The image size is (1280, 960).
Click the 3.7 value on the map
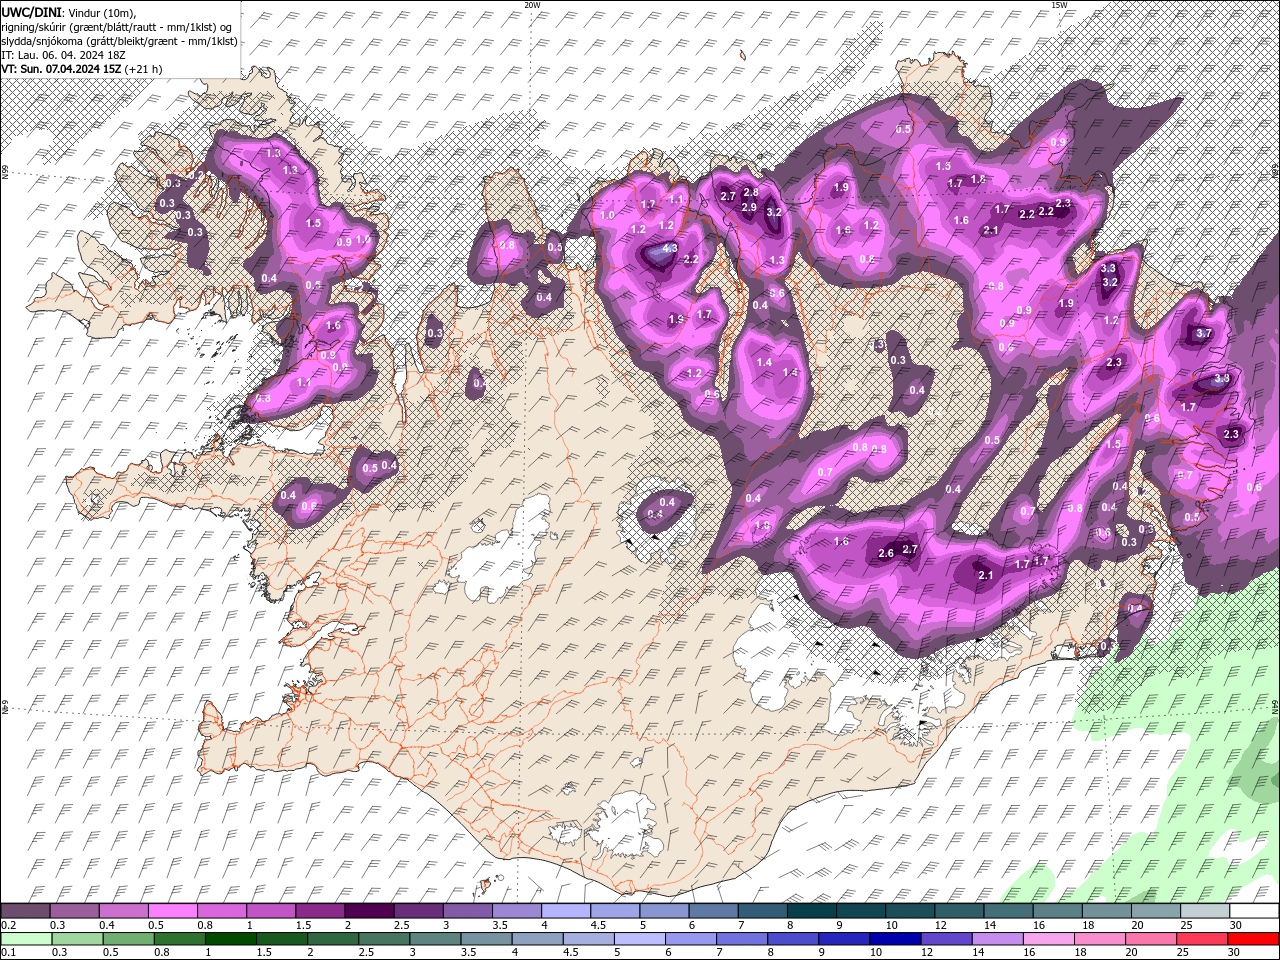click(x=1204, y=333)
